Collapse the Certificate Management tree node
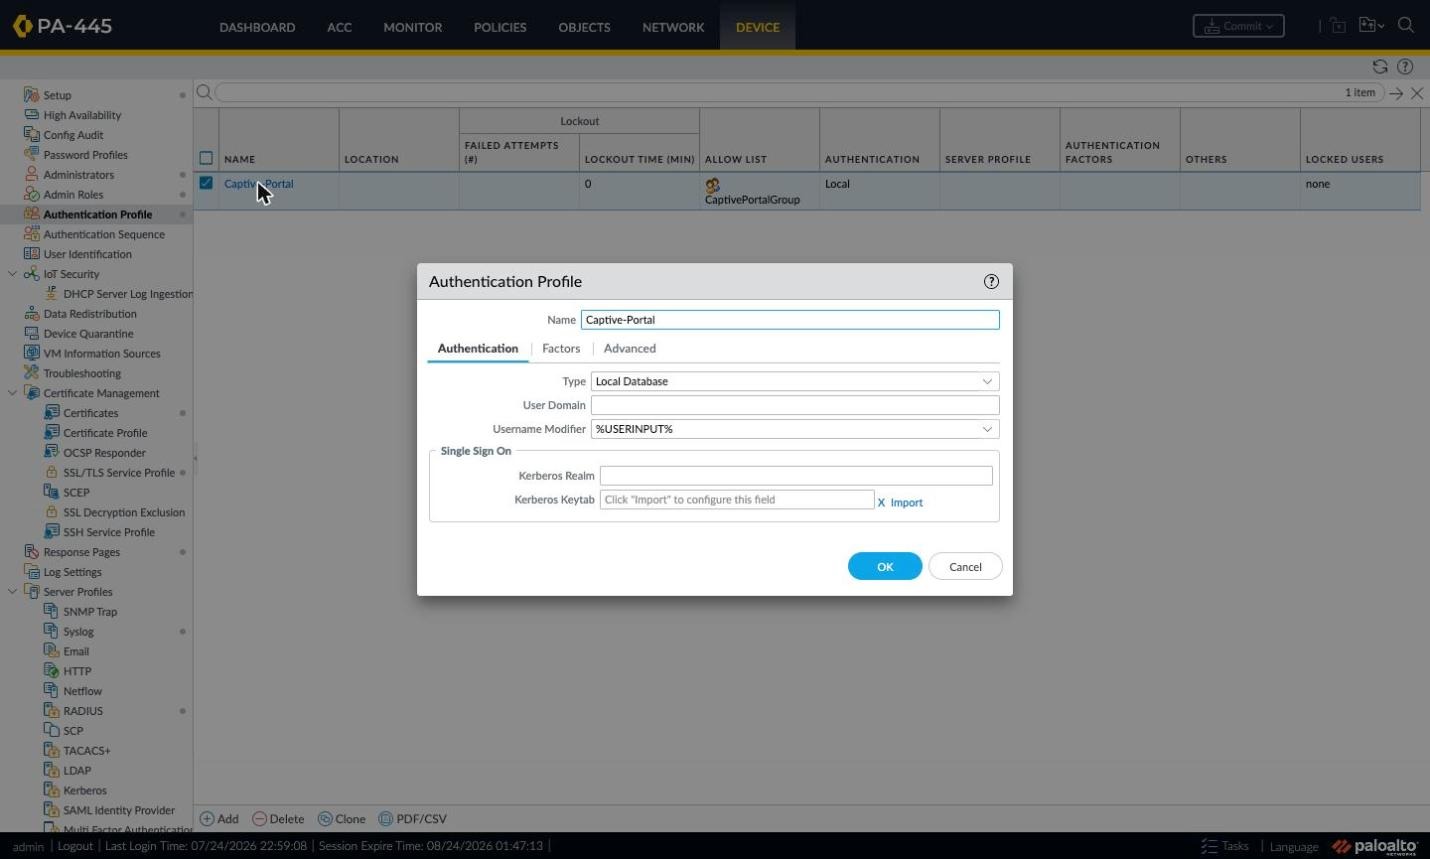The height and width of the screenshot is (859, 1430). pyautogui.click(x=12, y=393)
